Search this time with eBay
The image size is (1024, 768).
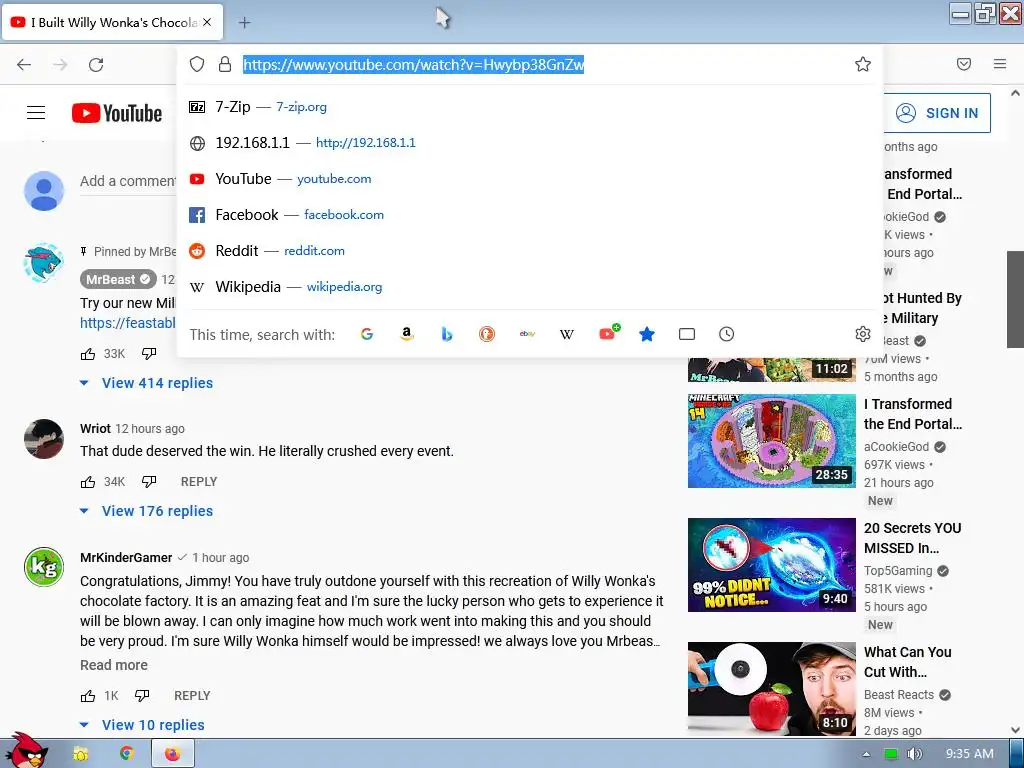pyautogui.click(x=527, y=334)
